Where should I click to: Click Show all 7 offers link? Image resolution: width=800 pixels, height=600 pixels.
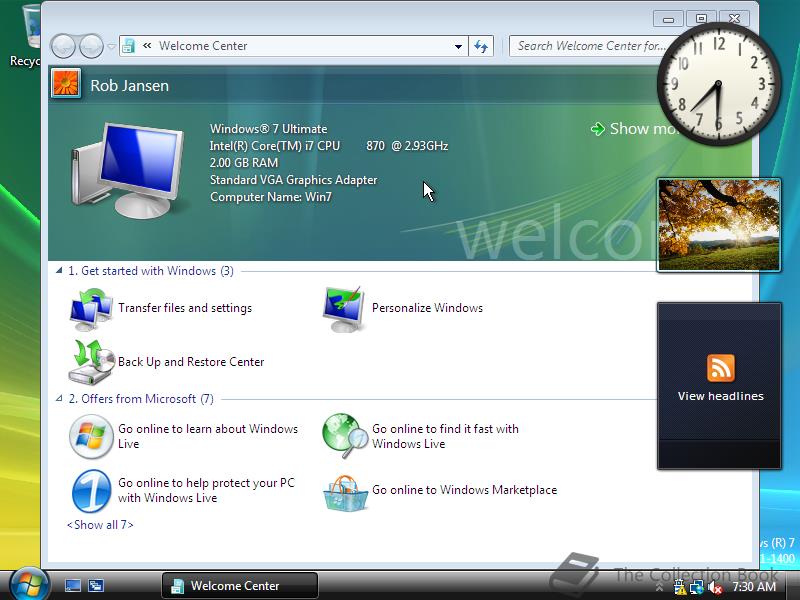pyautogui.click(x=100, y=524)
